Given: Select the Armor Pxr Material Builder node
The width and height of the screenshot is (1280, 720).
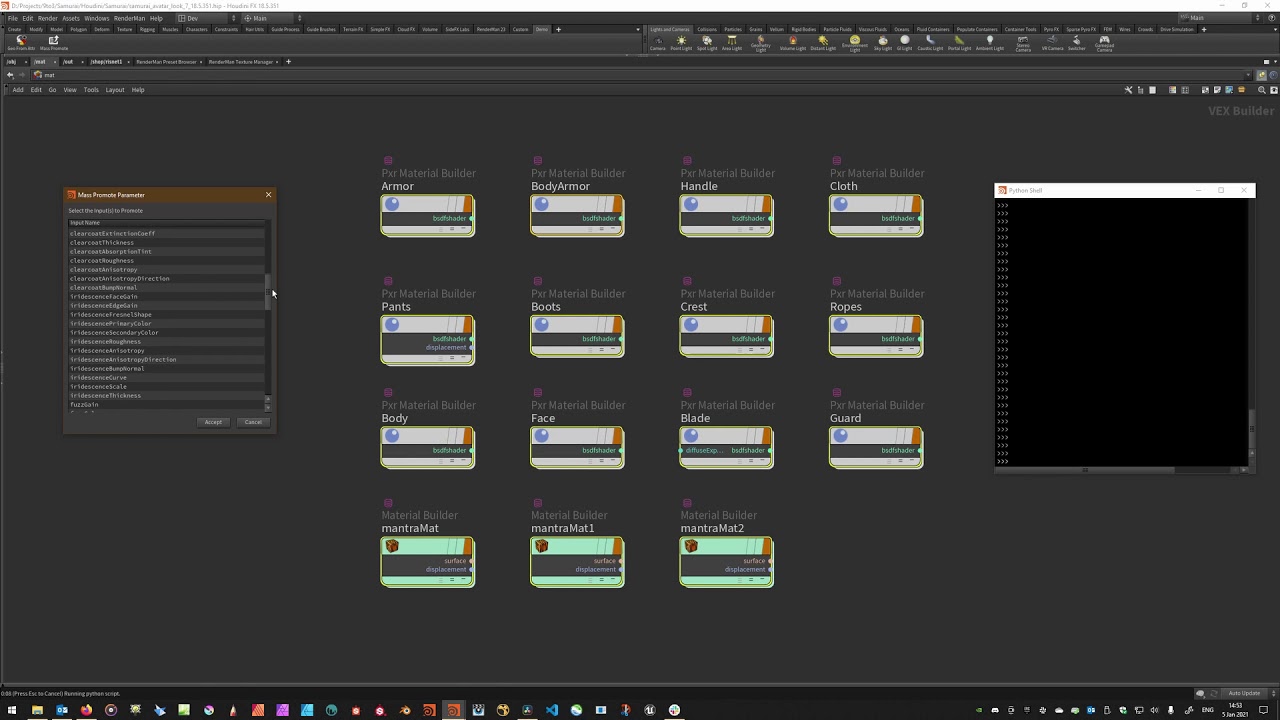Looking at the screenshot, I should (427, 215).
